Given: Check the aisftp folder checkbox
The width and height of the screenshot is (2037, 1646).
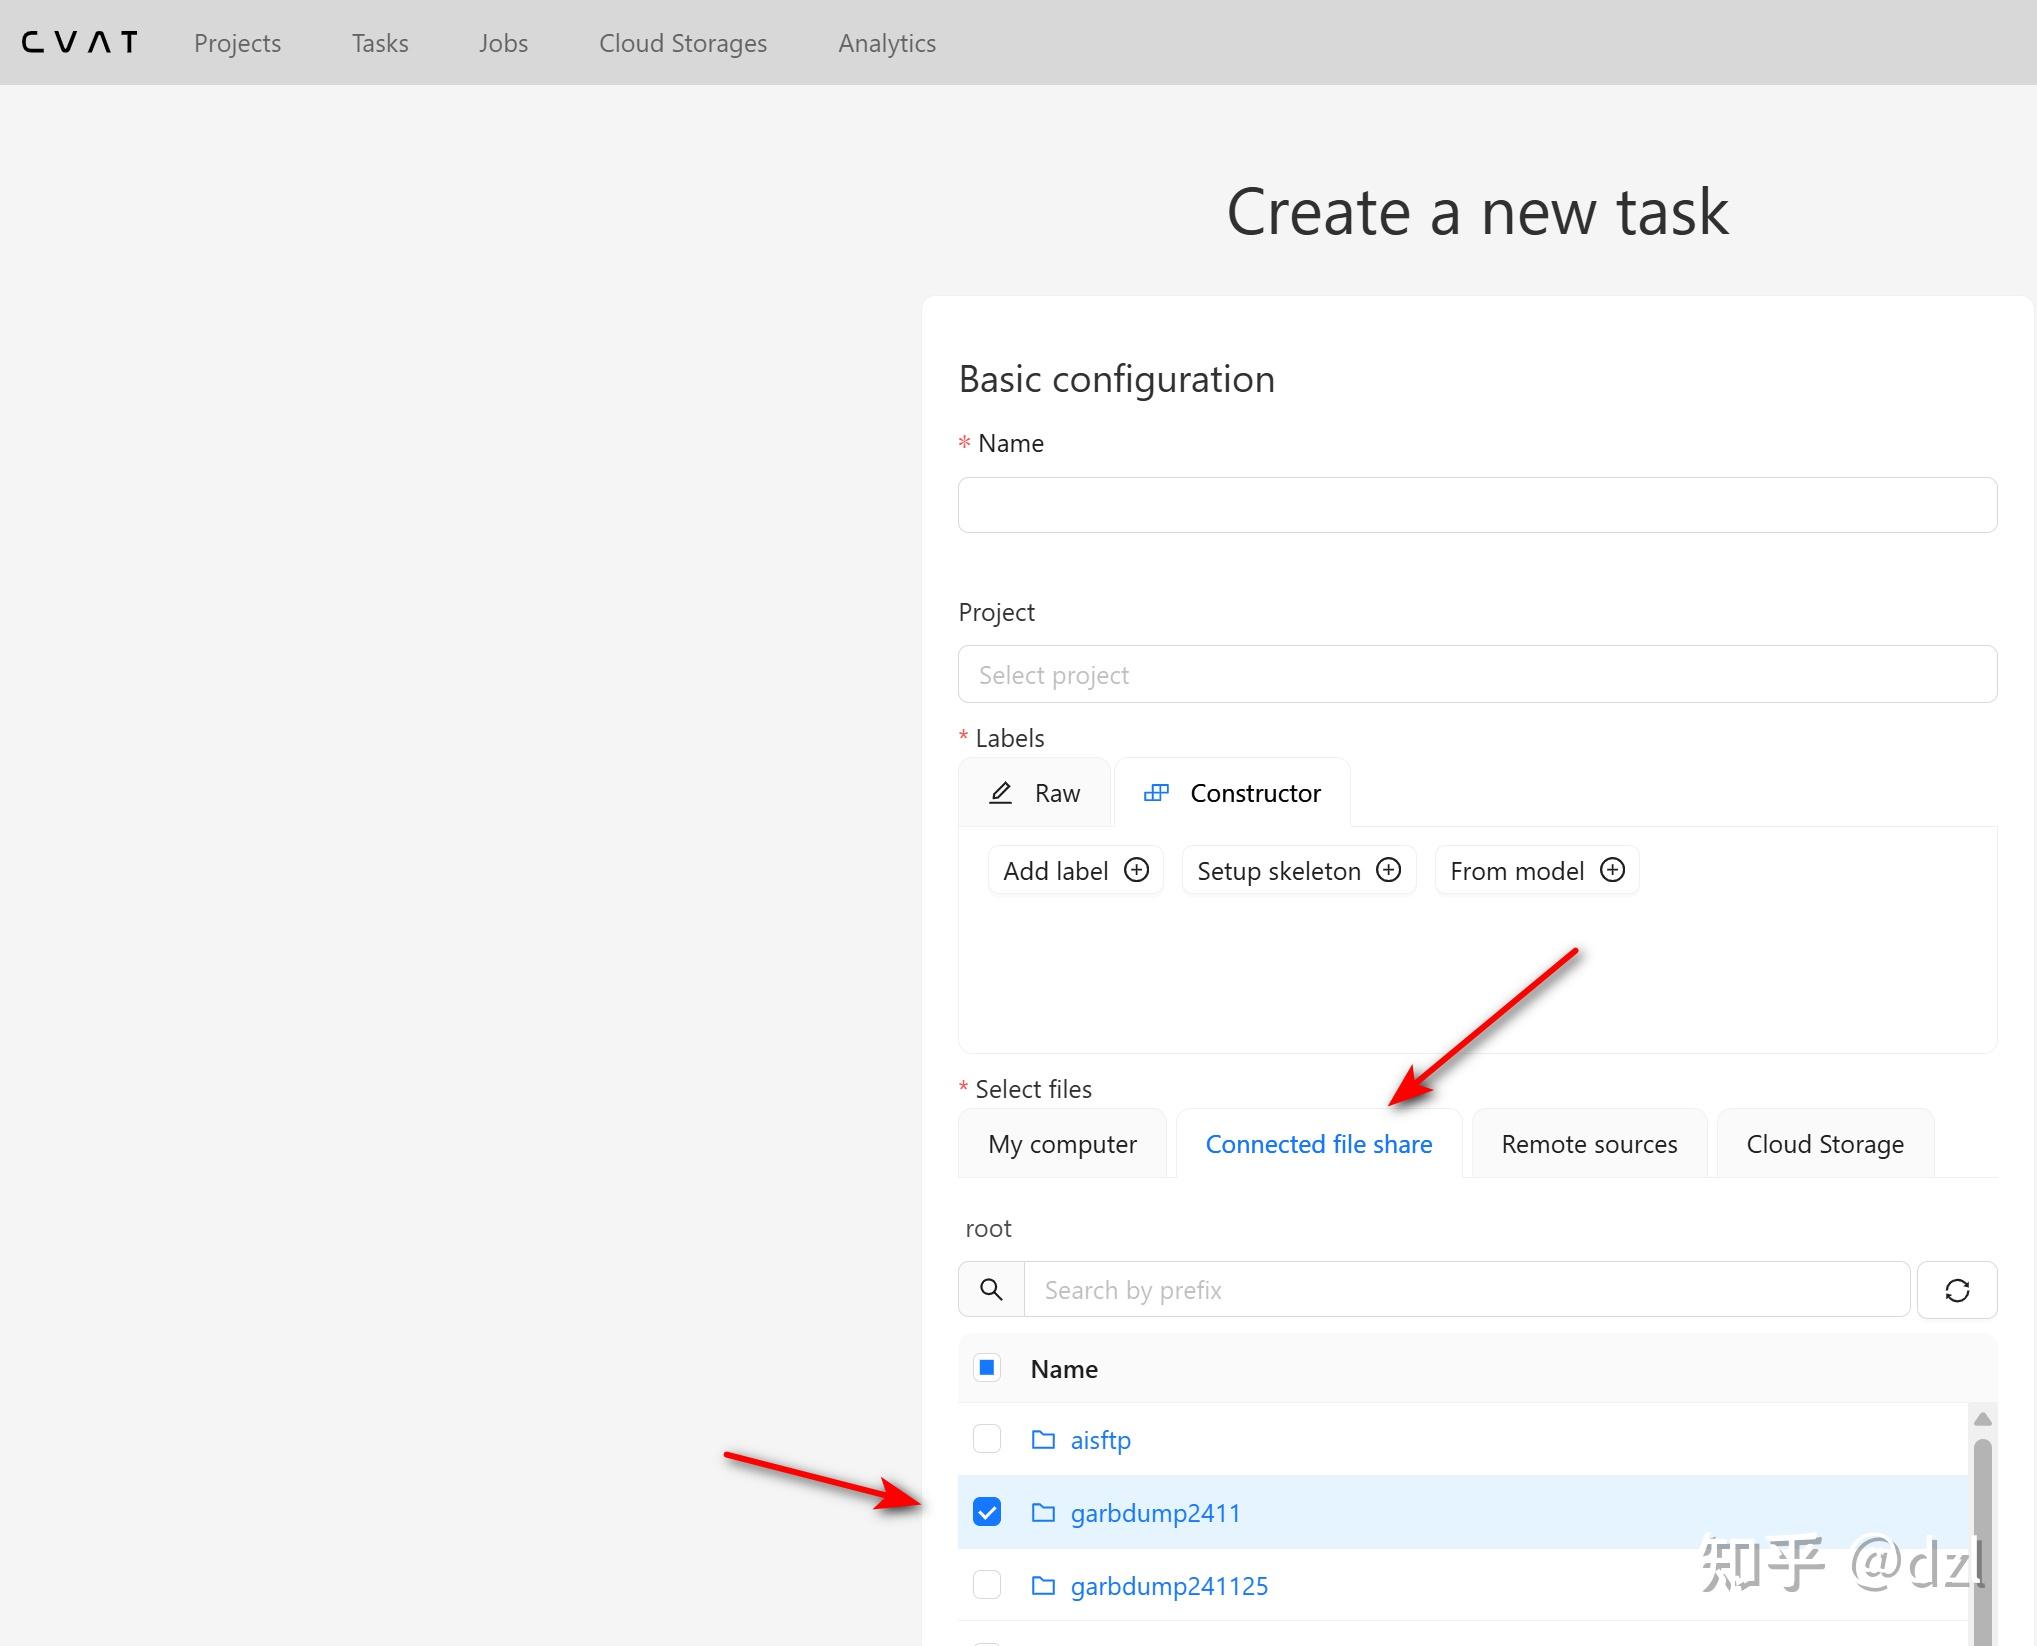Looking at the screenshot, I should [987, 1439].
